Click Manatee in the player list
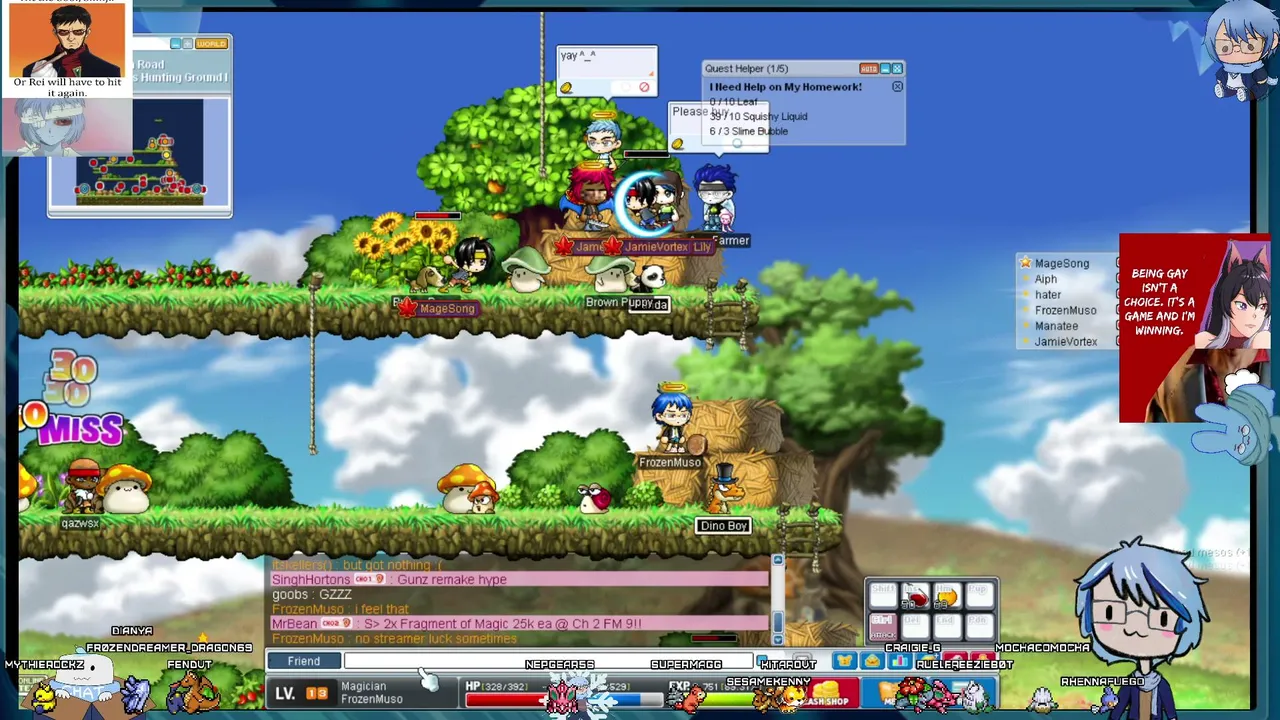Viewport: 1280px width, 720px height. (x=1056, y=326)
